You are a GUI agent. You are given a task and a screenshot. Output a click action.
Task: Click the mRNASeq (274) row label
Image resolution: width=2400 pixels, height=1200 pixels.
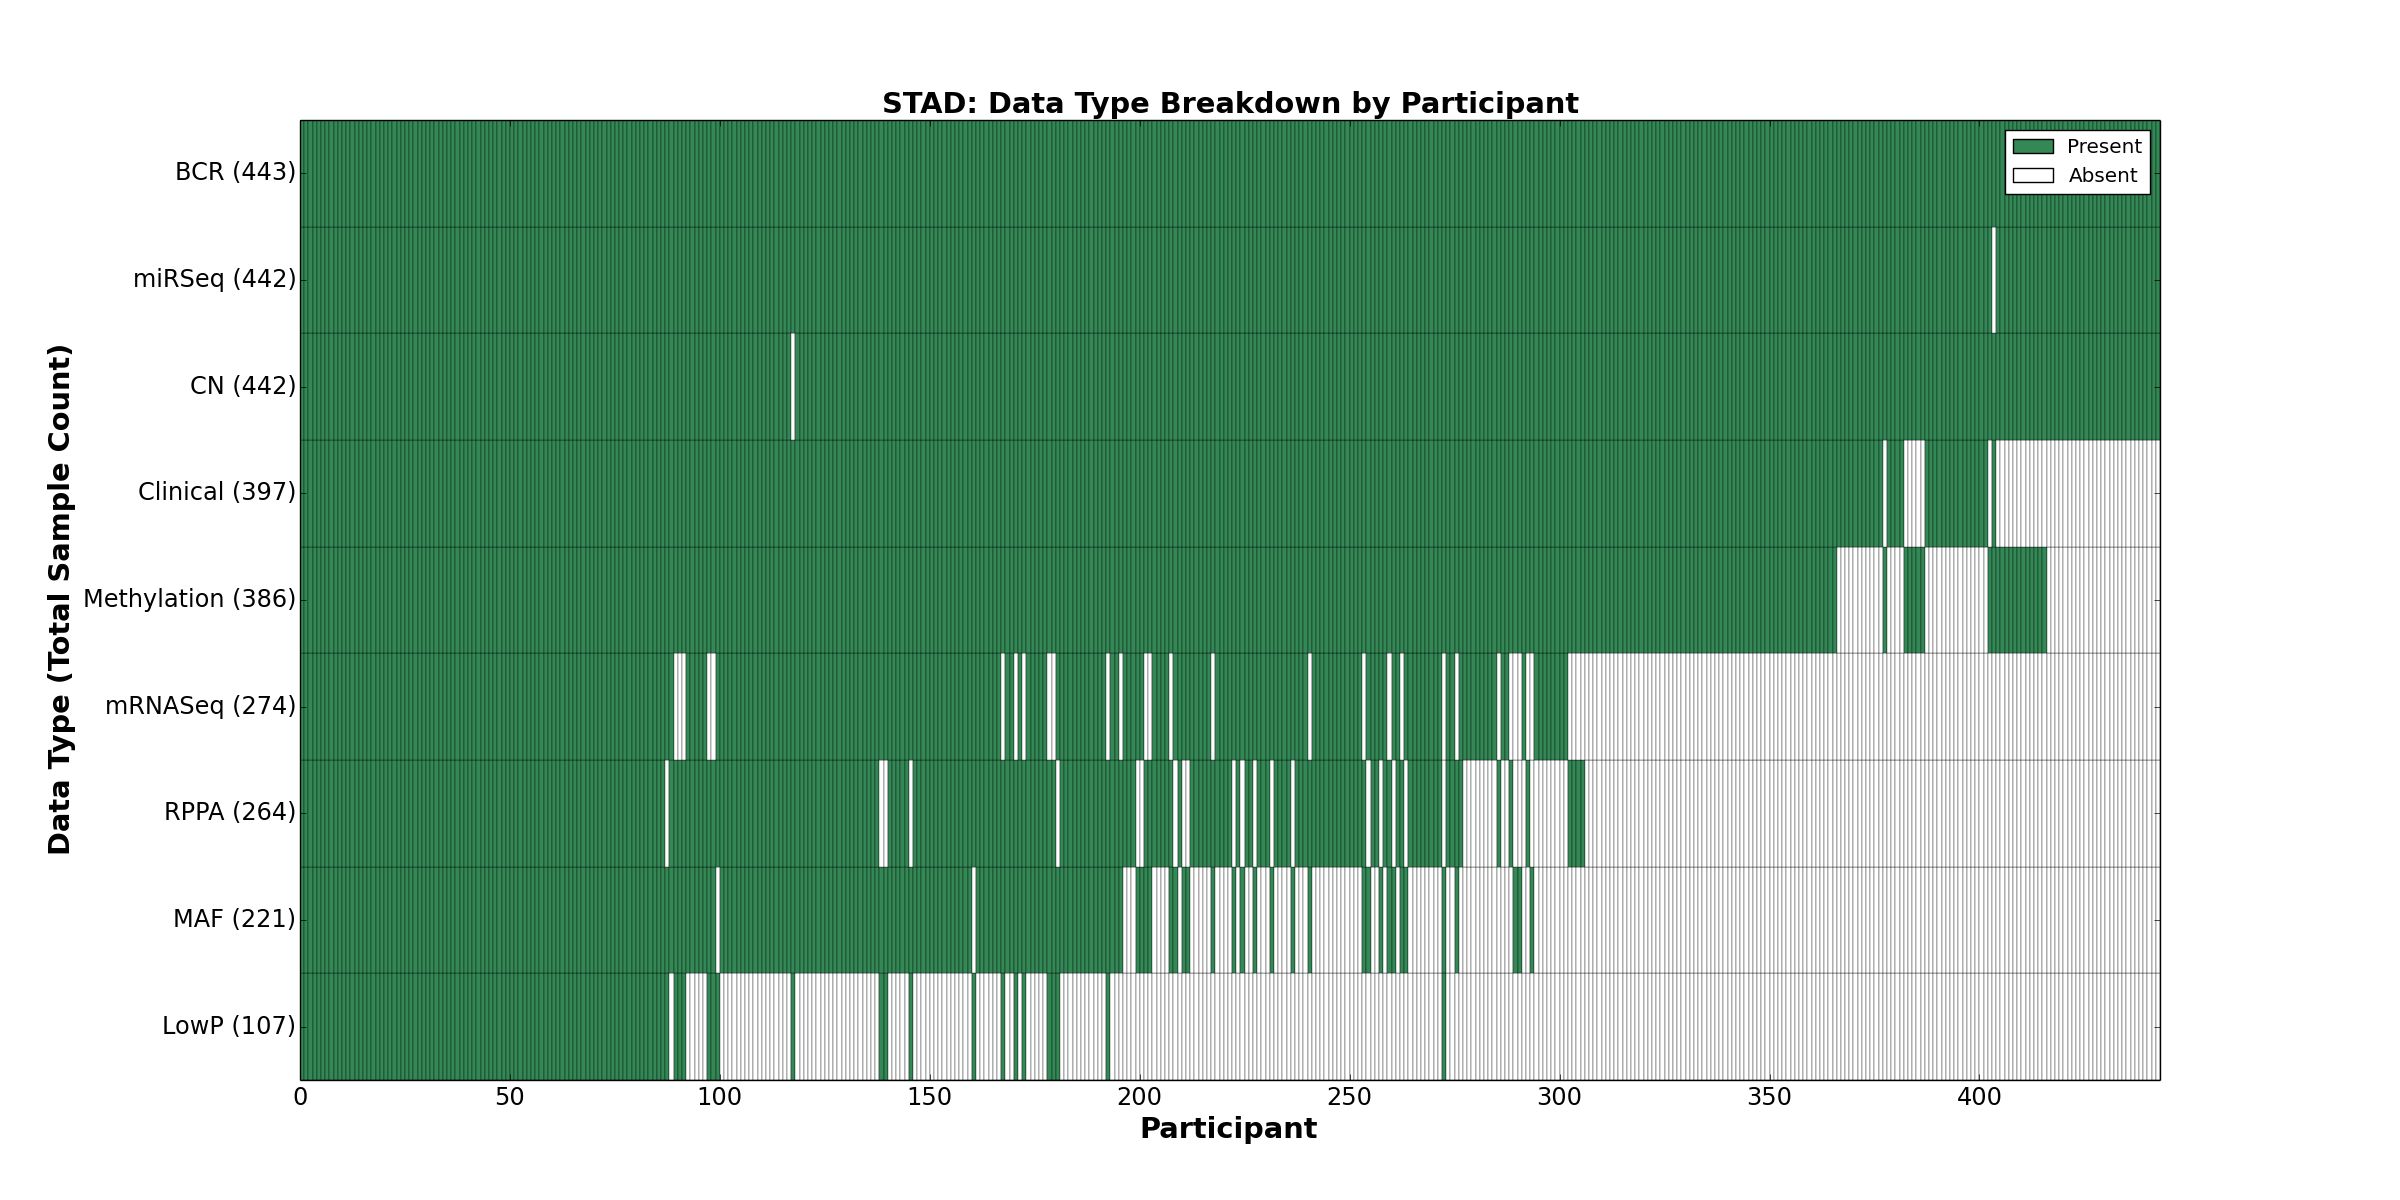click(200, 707)
